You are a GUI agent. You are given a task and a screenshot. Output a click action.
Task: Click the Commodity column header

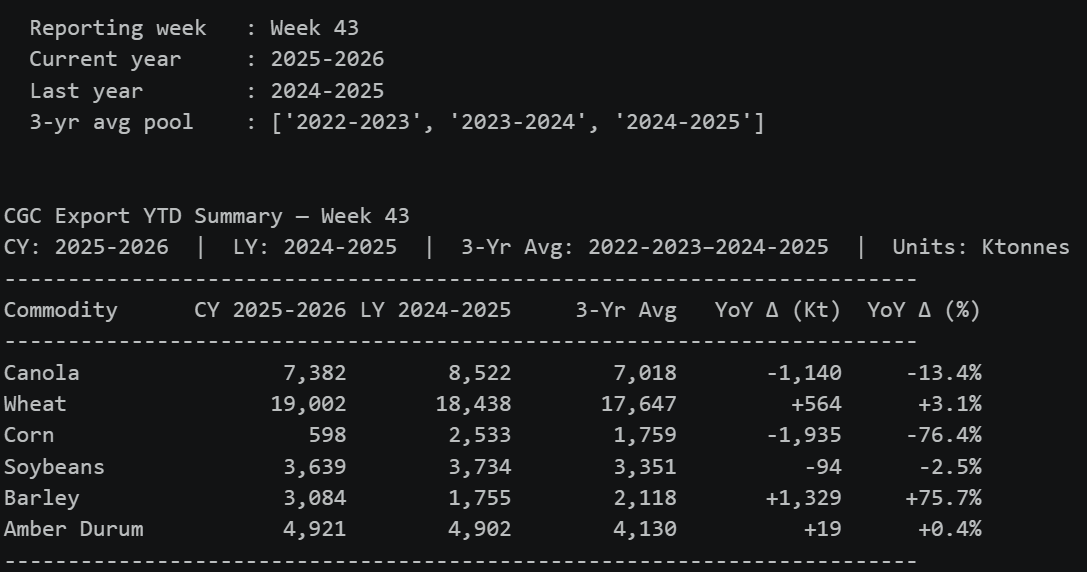tap(61, 310)
